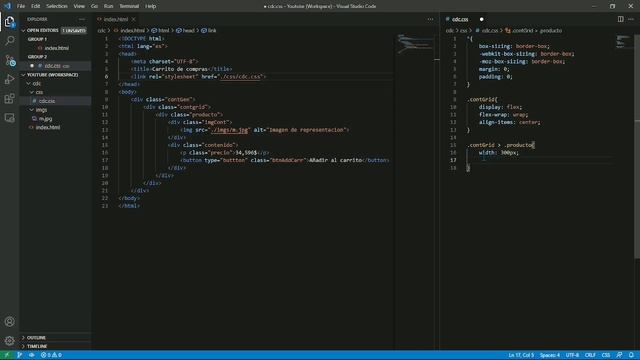Open the Terminal menu
Screen dimensions: 640x360
click(x=129, y=6)
